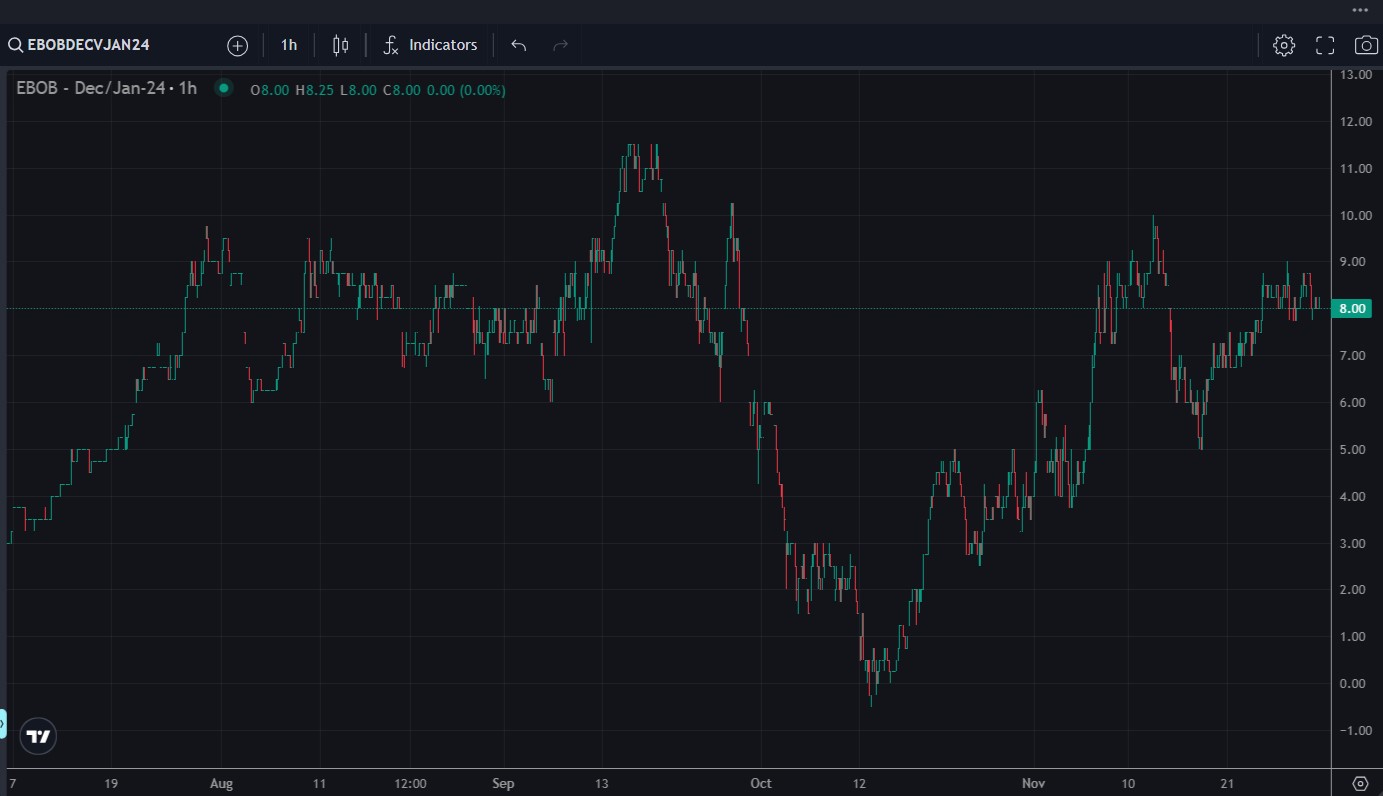Open the candlestick chart type selector
This screenshot has width=1383, height=796.
click(x=340, y=45)
